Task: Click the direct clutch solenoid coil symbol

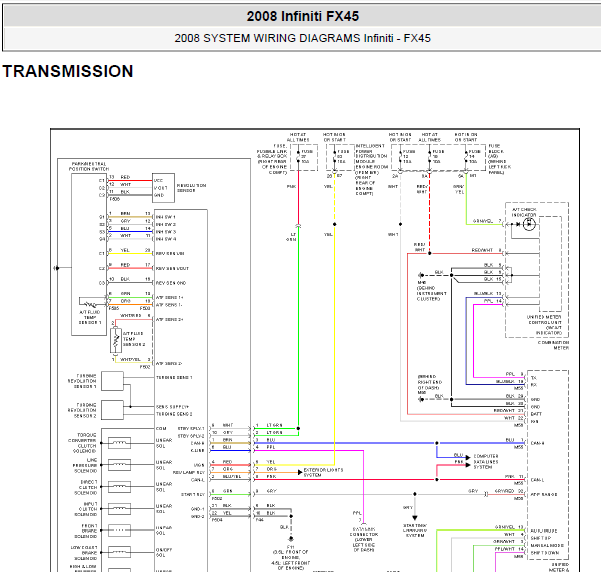Action: click(119, 487)
